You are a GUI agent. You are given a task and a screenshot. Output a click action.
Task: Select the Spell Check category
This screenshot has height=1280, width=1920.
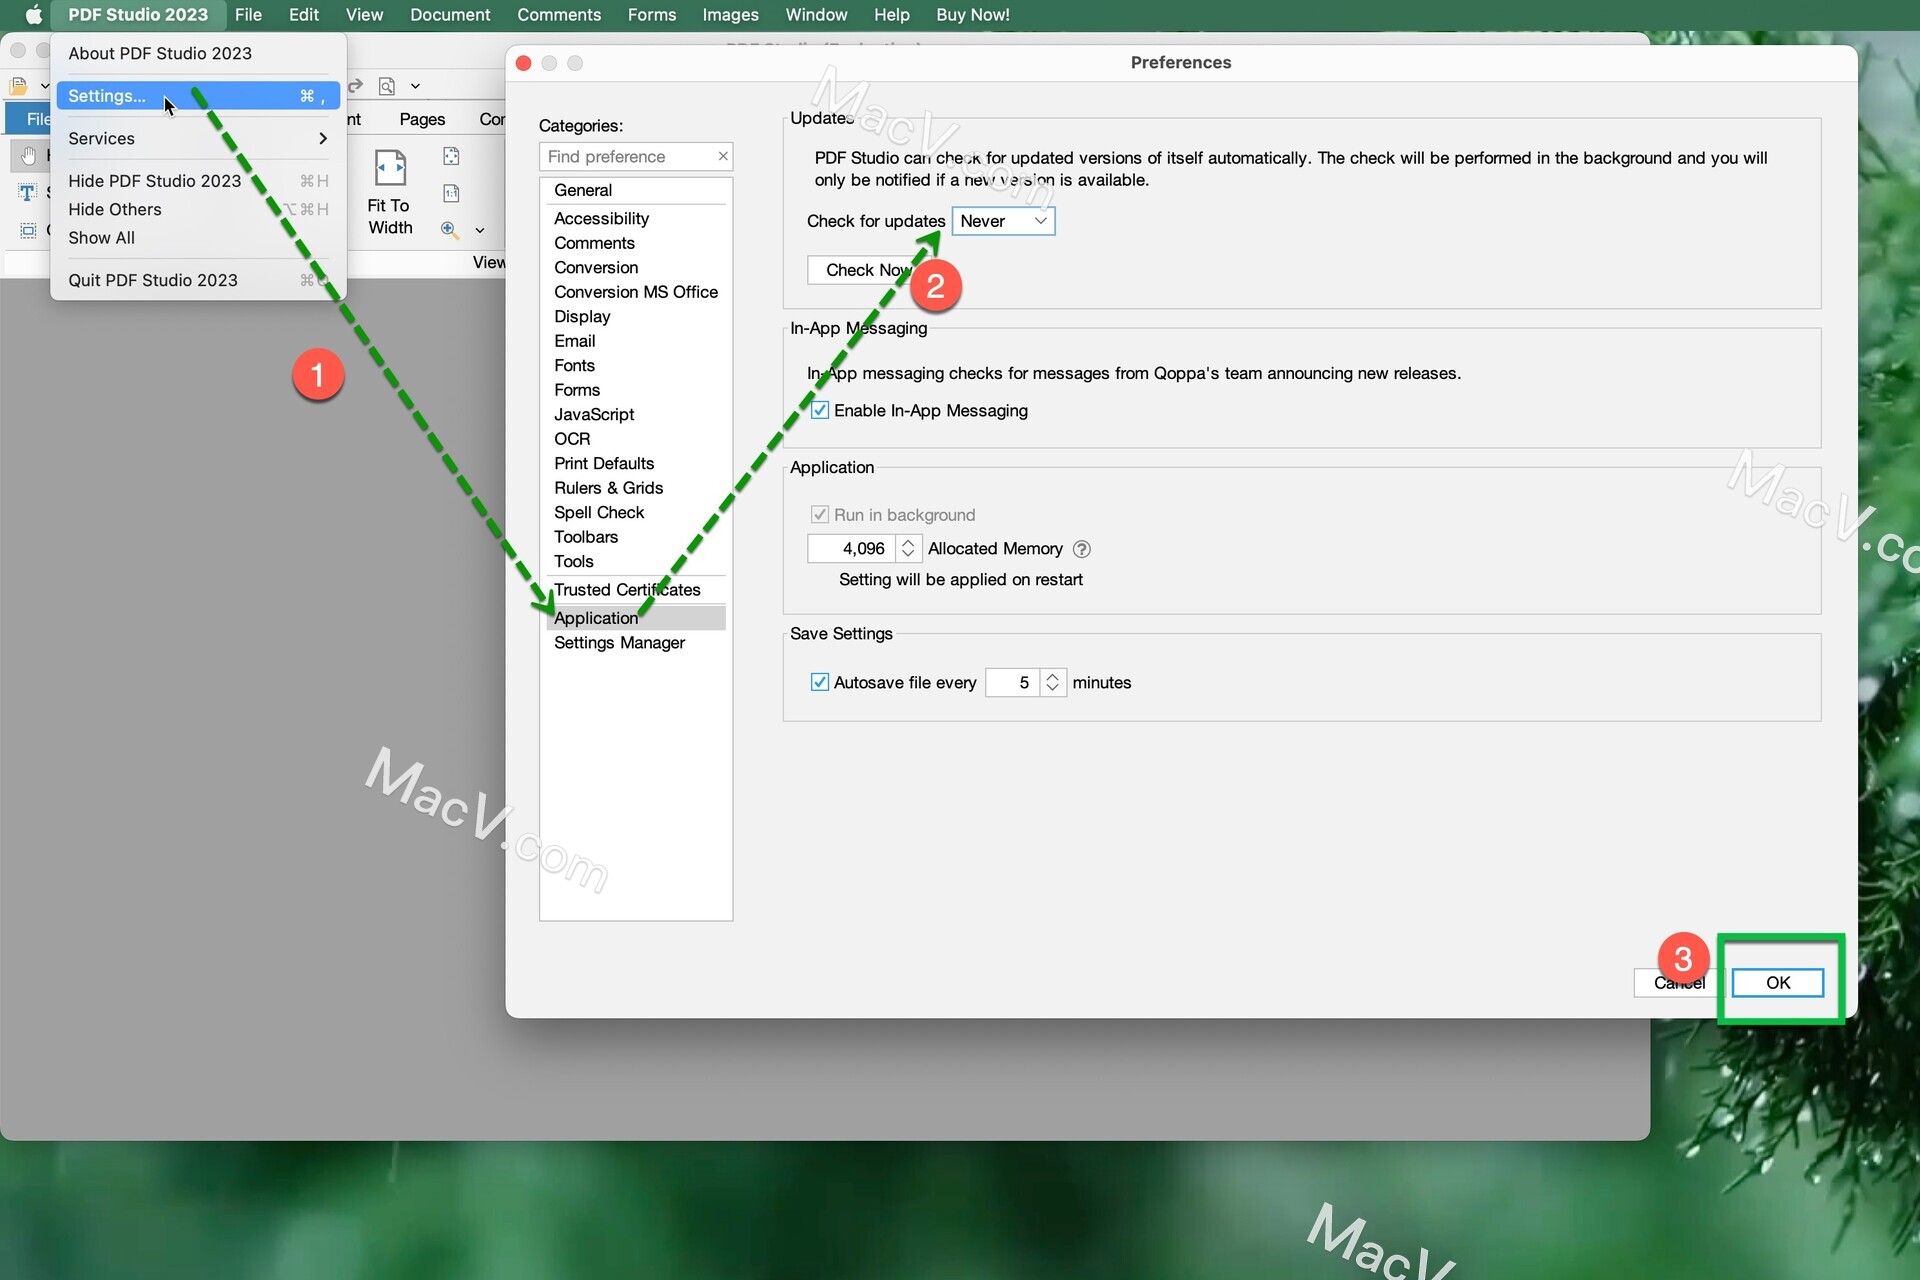tap(635, 512)
